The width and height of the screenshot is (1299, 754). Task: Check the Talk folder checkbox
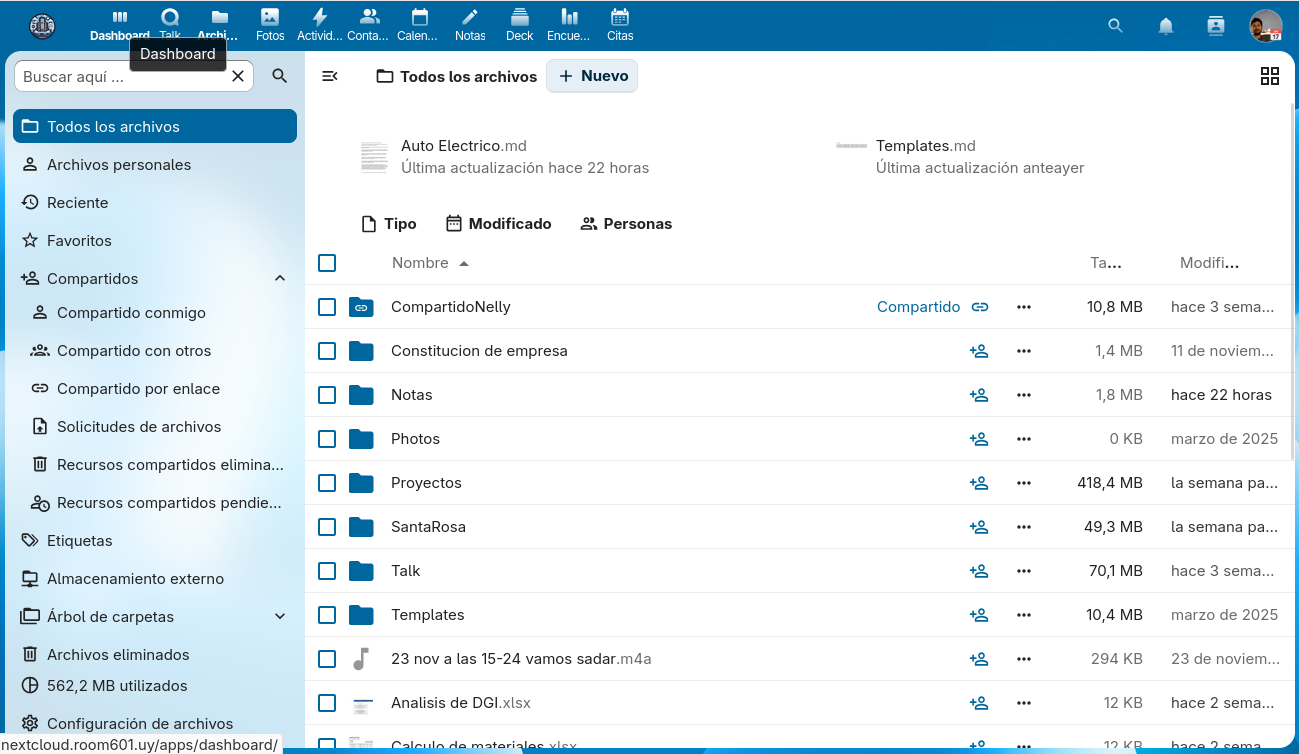(x=327, y=571)
